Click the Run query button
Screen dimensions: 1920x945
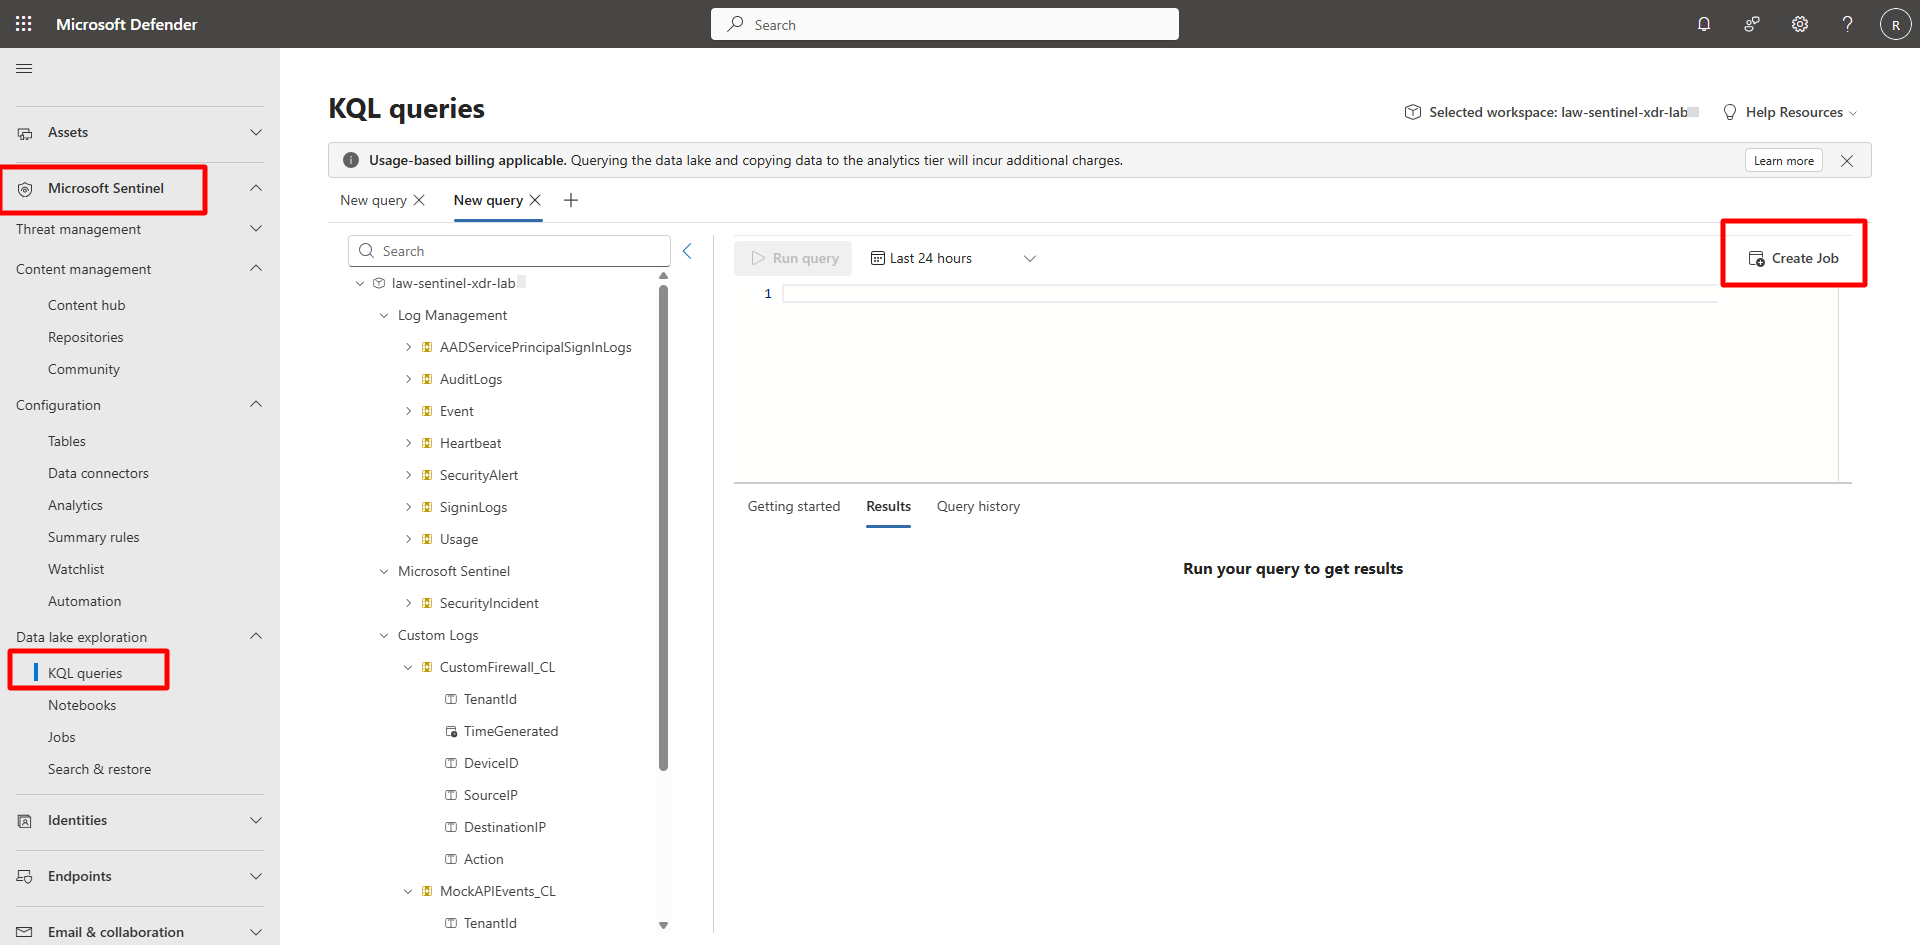pyautogui.click(x=793, y=258)
